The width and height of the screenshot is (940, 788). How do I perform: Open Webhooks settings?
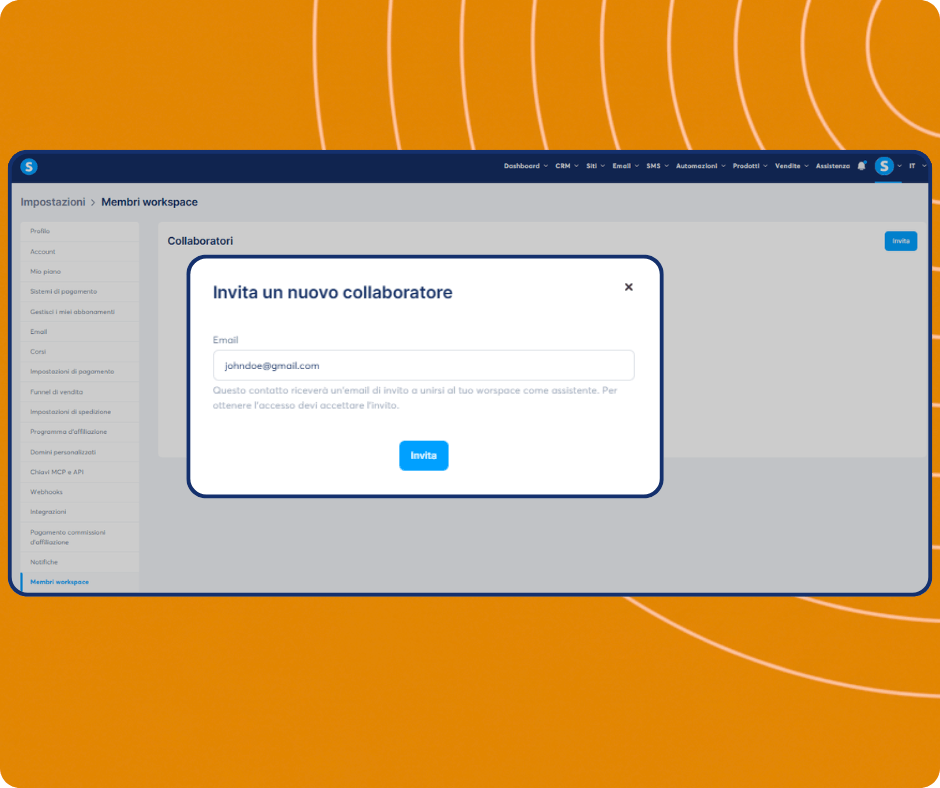(x=80, y=492)
